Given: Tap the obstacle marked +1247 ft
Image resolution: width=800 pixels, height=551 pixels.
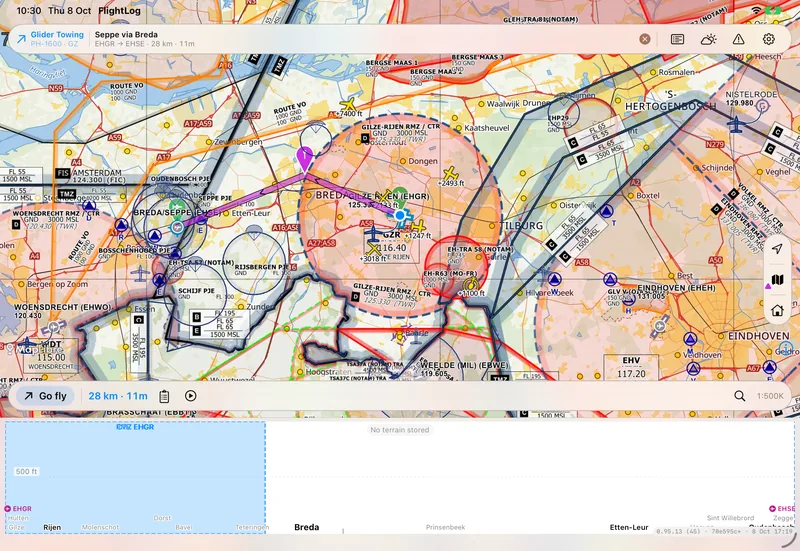Looking at the screenshot, I should coord(418,227).
